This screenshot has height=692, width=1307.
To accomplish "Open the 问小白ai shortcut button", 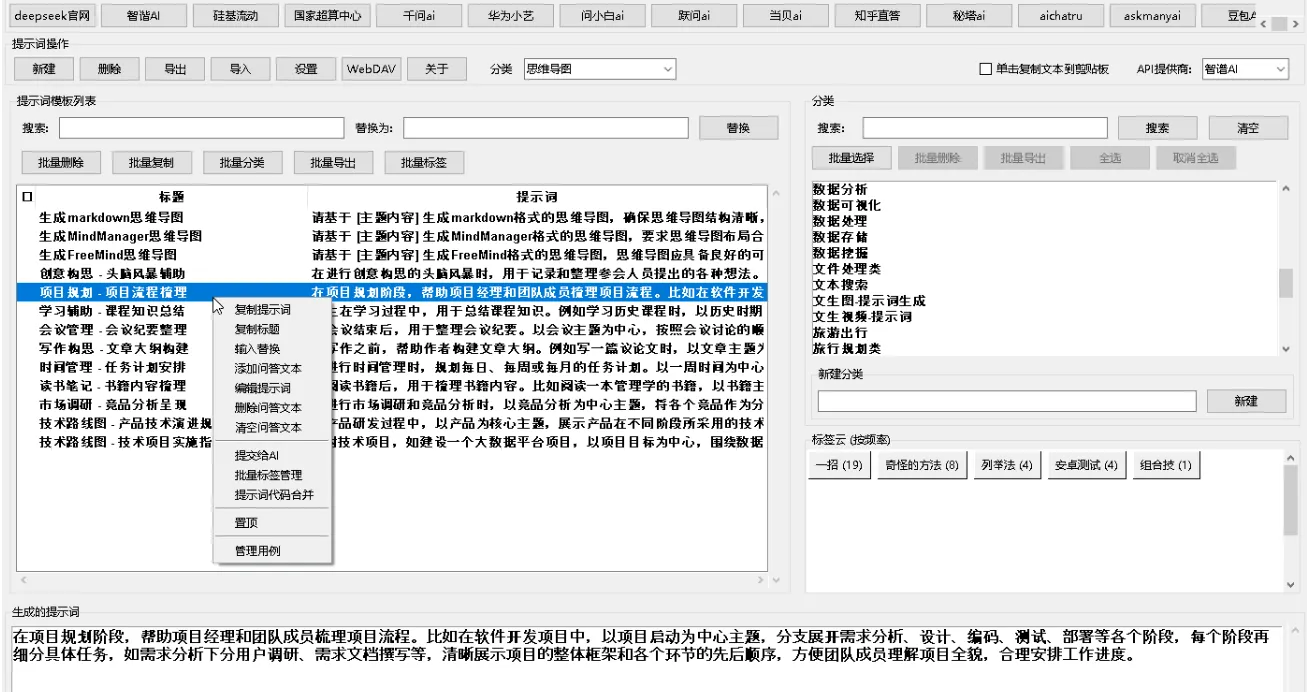I will point(603,16).
